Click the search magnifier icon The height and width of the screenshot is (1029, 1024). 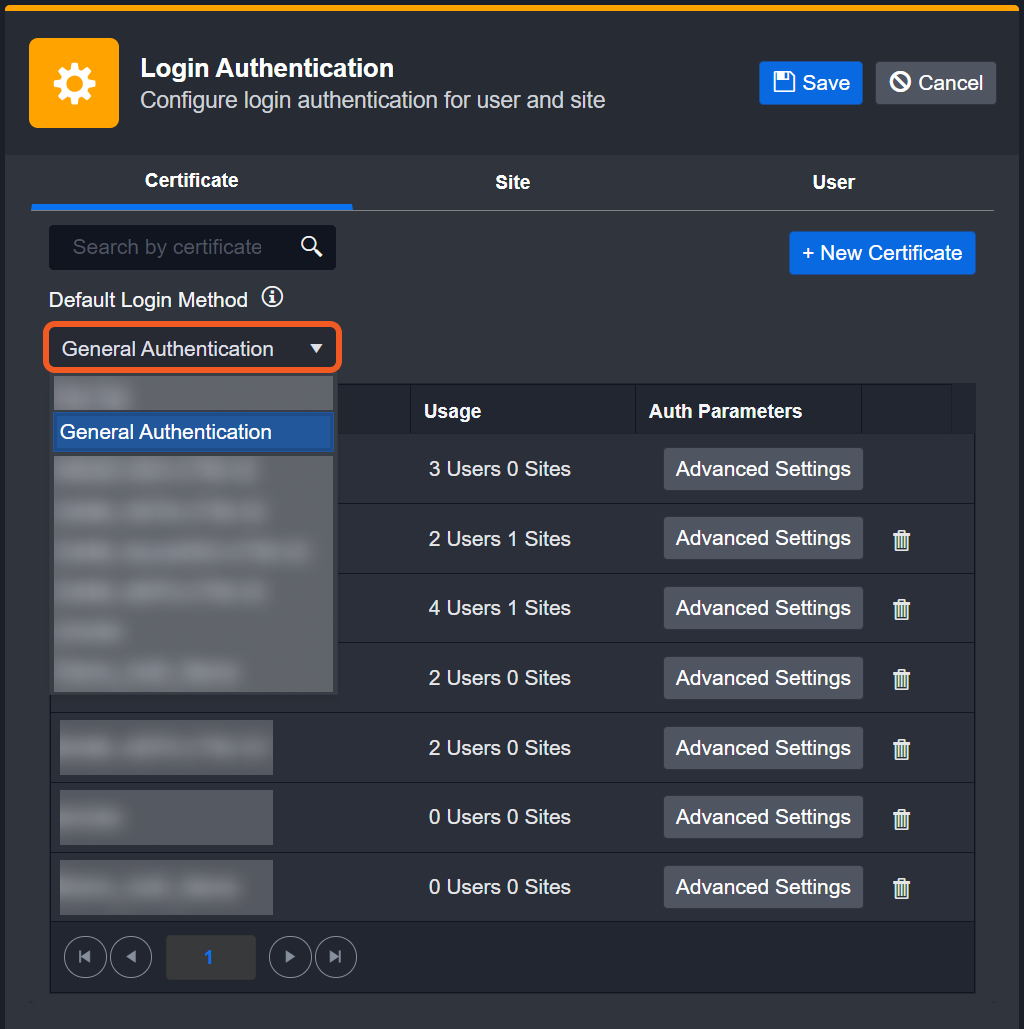311,247
